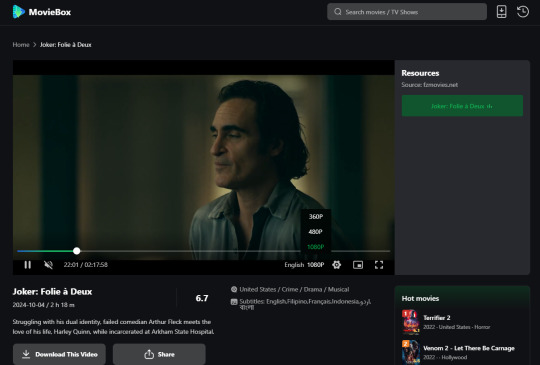Click the 2024-10-04 / 2 h 18 m text
Viewport: 540px width, 365px height.
pyautogui.click(x=43, y=305)
